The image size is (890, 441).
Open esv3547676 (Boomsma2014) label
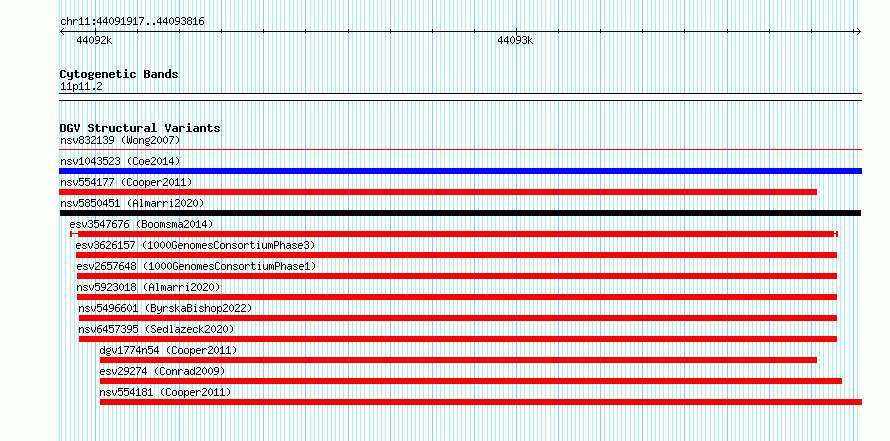point(141,224)
